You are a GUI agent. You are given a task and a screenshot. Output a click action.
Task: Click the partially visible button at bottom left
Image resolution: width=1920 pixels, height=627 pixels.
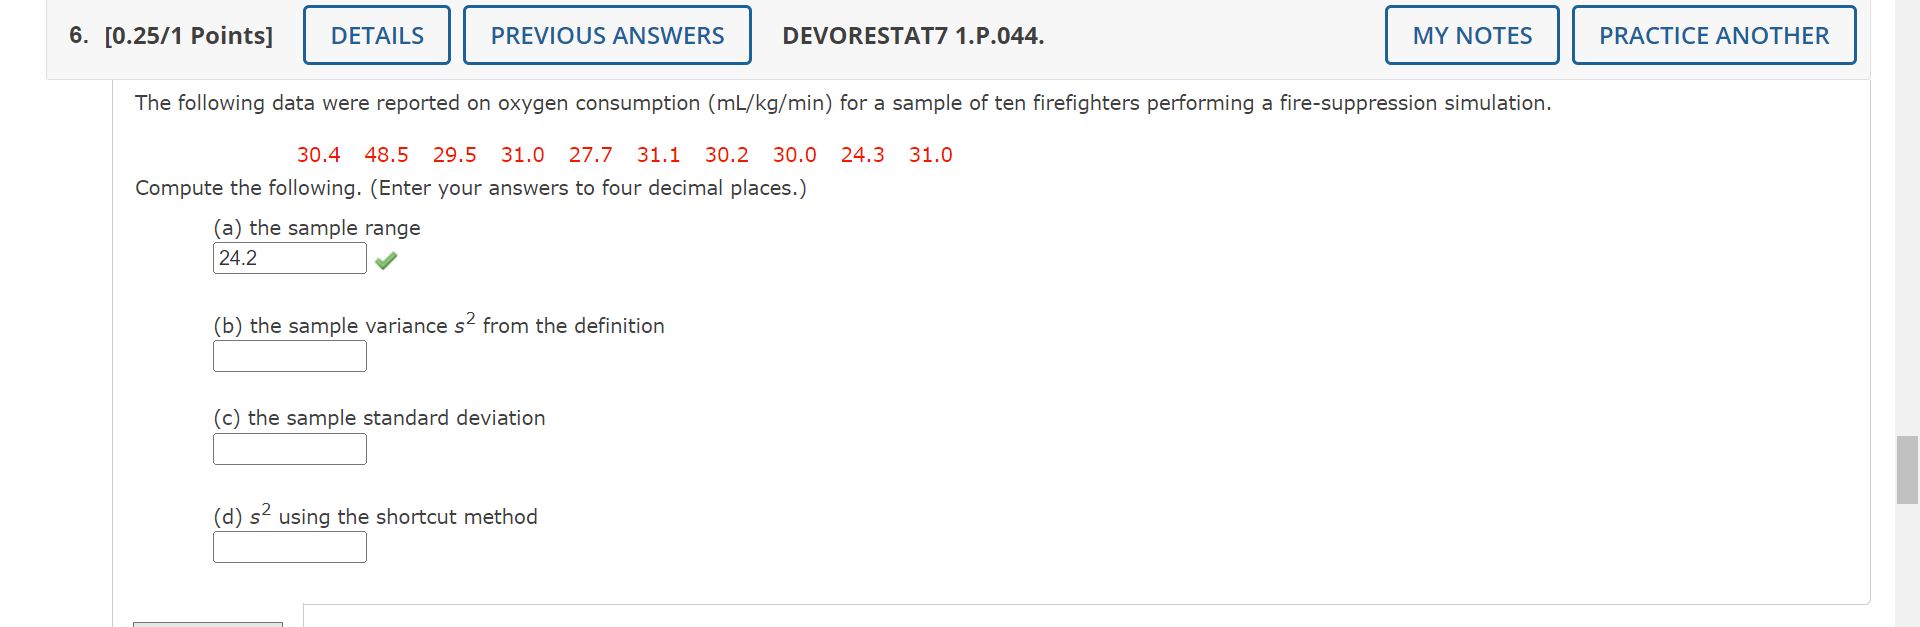207,623
